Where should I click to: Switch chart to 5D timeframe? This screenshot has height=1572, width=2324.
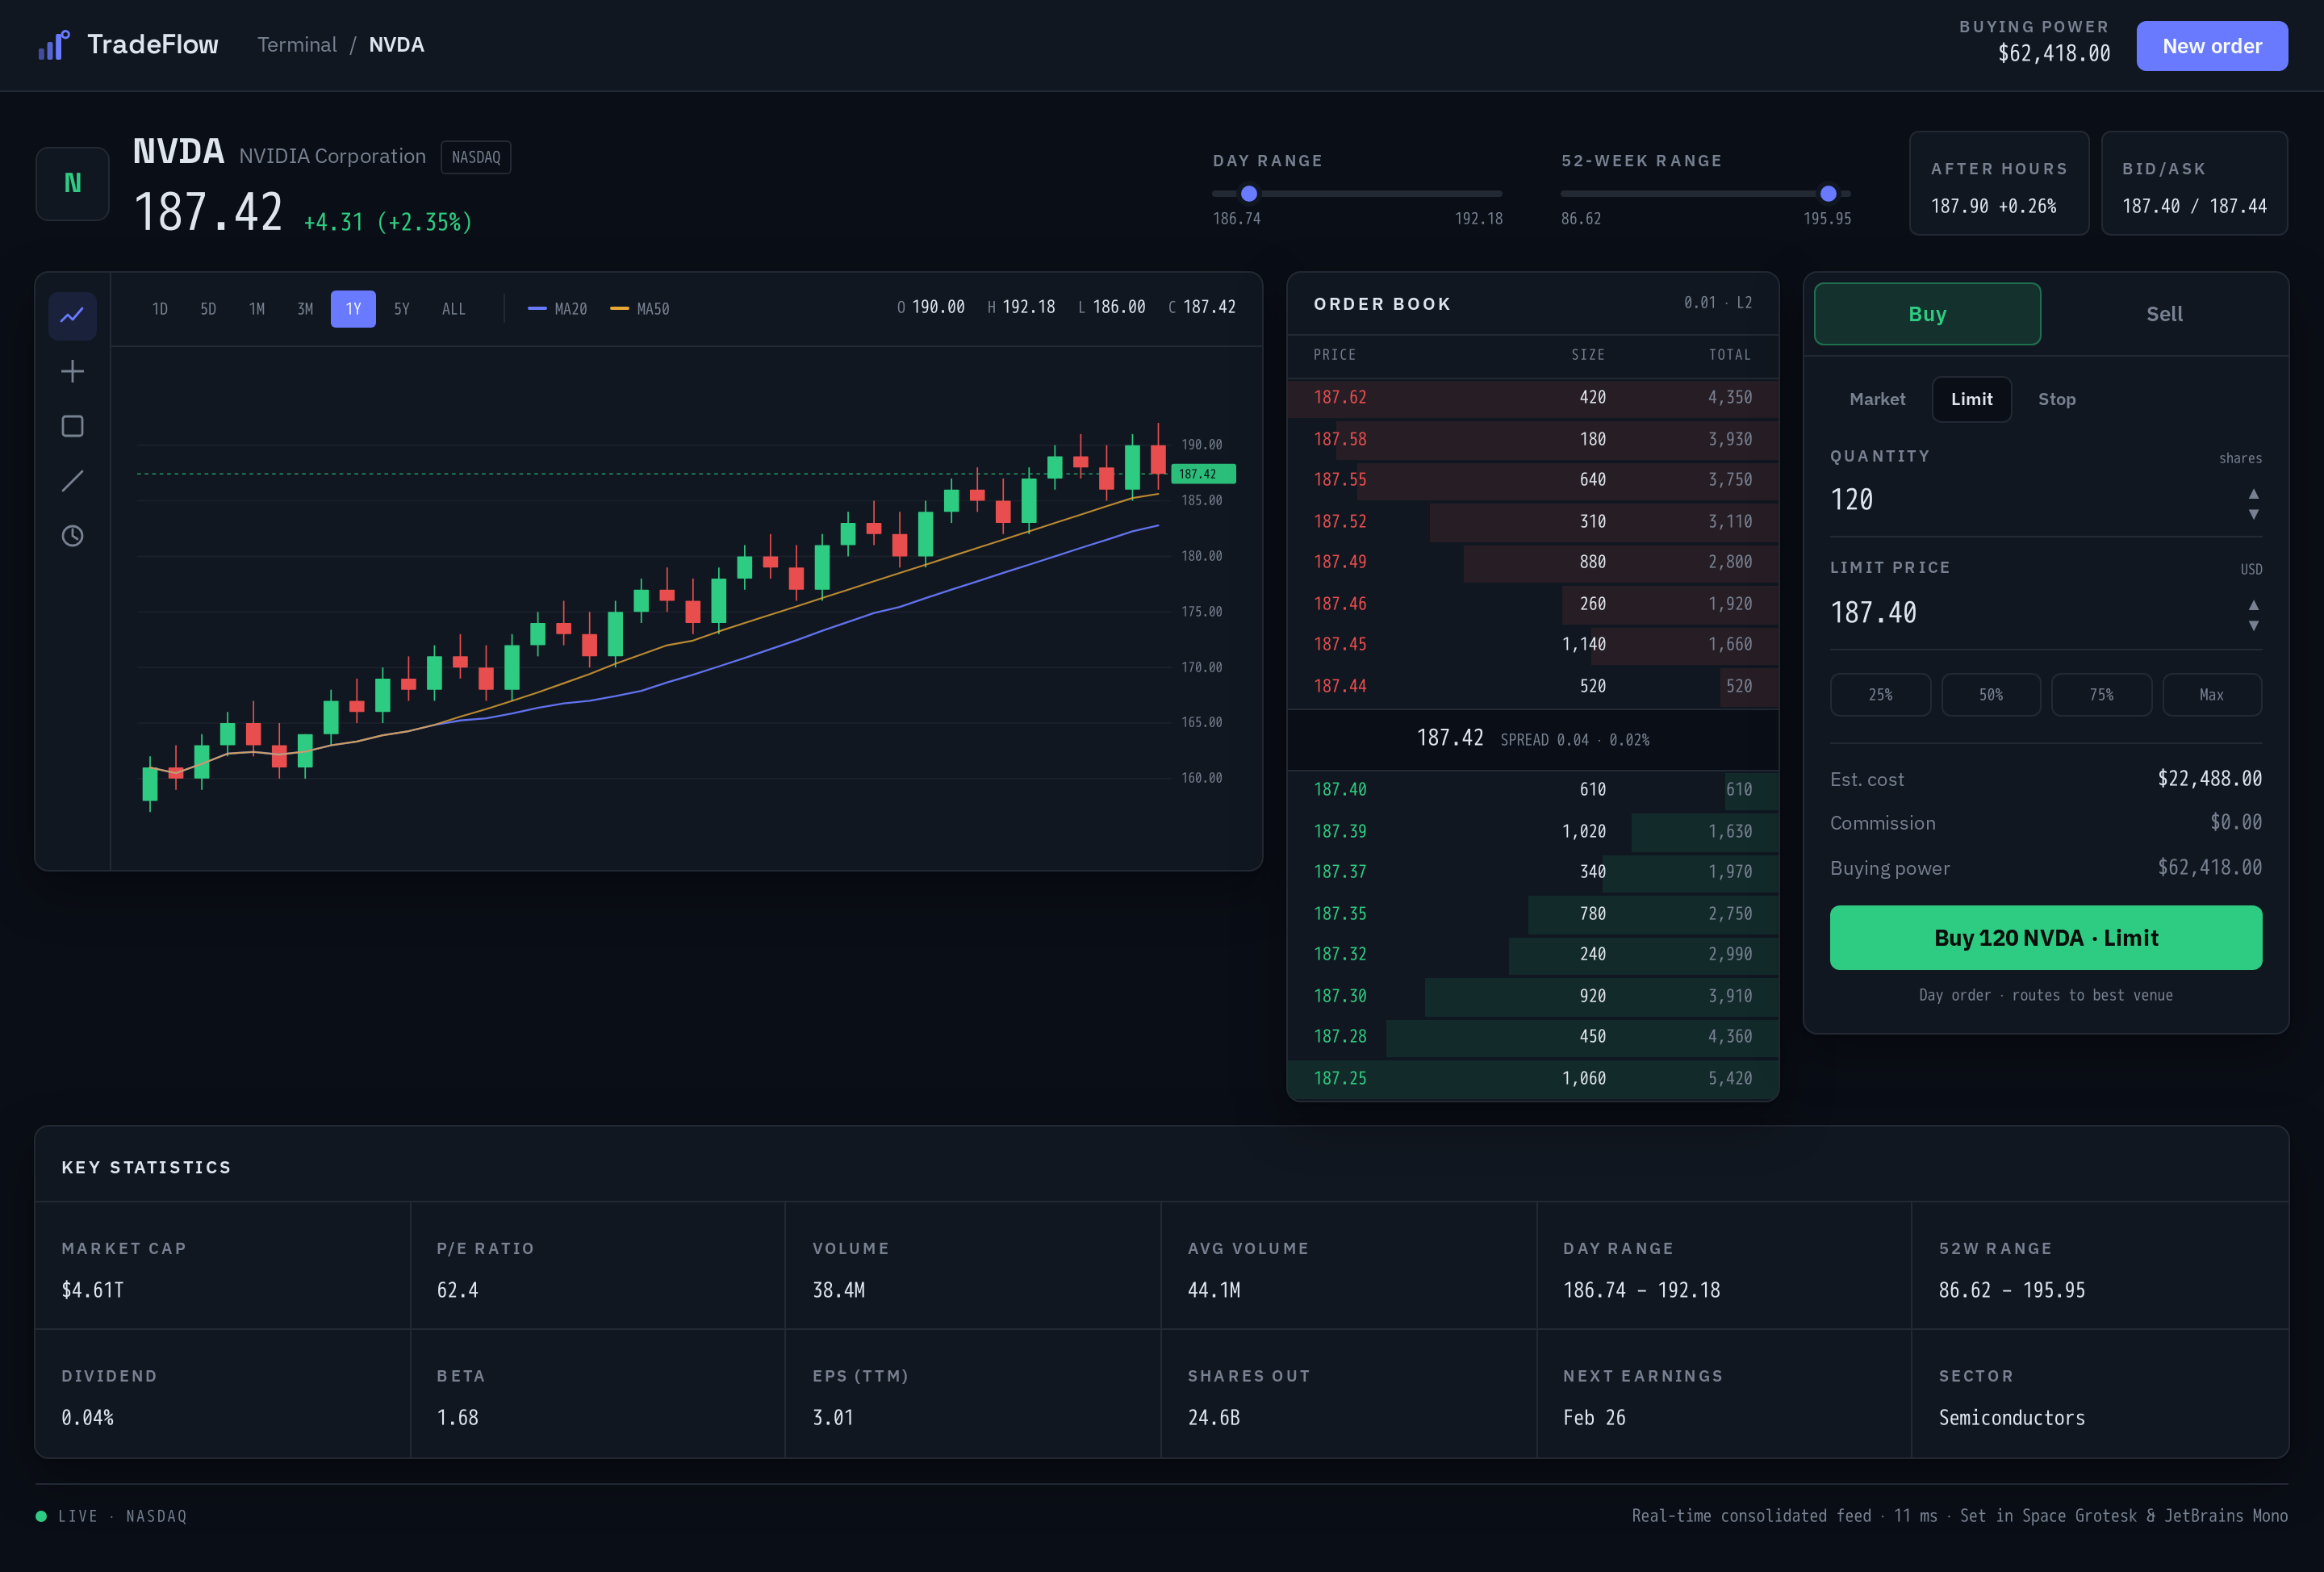pyautogui.click(x=208, y=309)
